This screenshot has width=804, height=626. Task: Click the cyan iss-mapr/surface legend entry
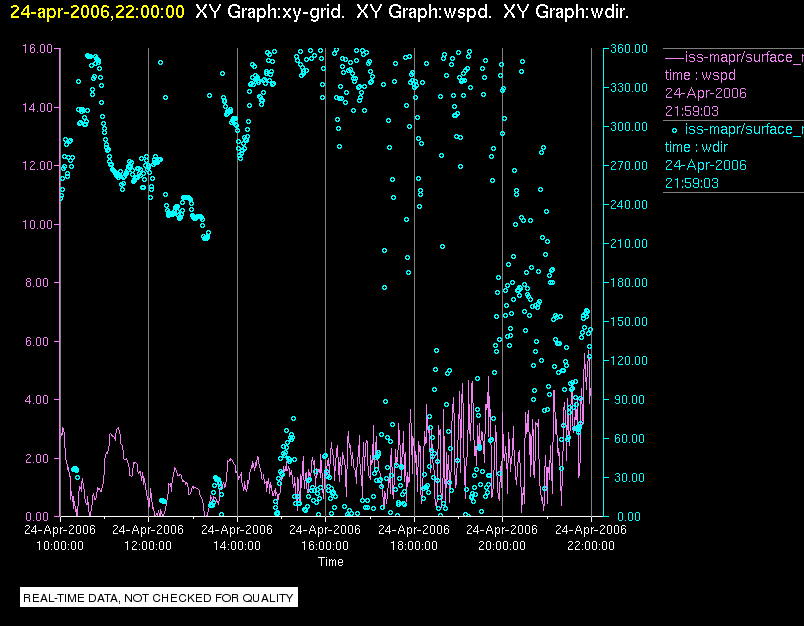[x=743, y=129]
